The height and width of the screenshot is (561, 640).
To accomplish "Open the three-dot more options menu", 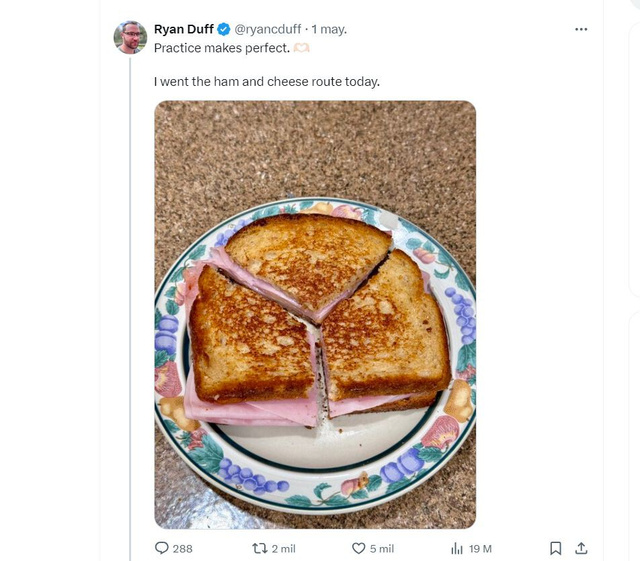I will 581,29.
